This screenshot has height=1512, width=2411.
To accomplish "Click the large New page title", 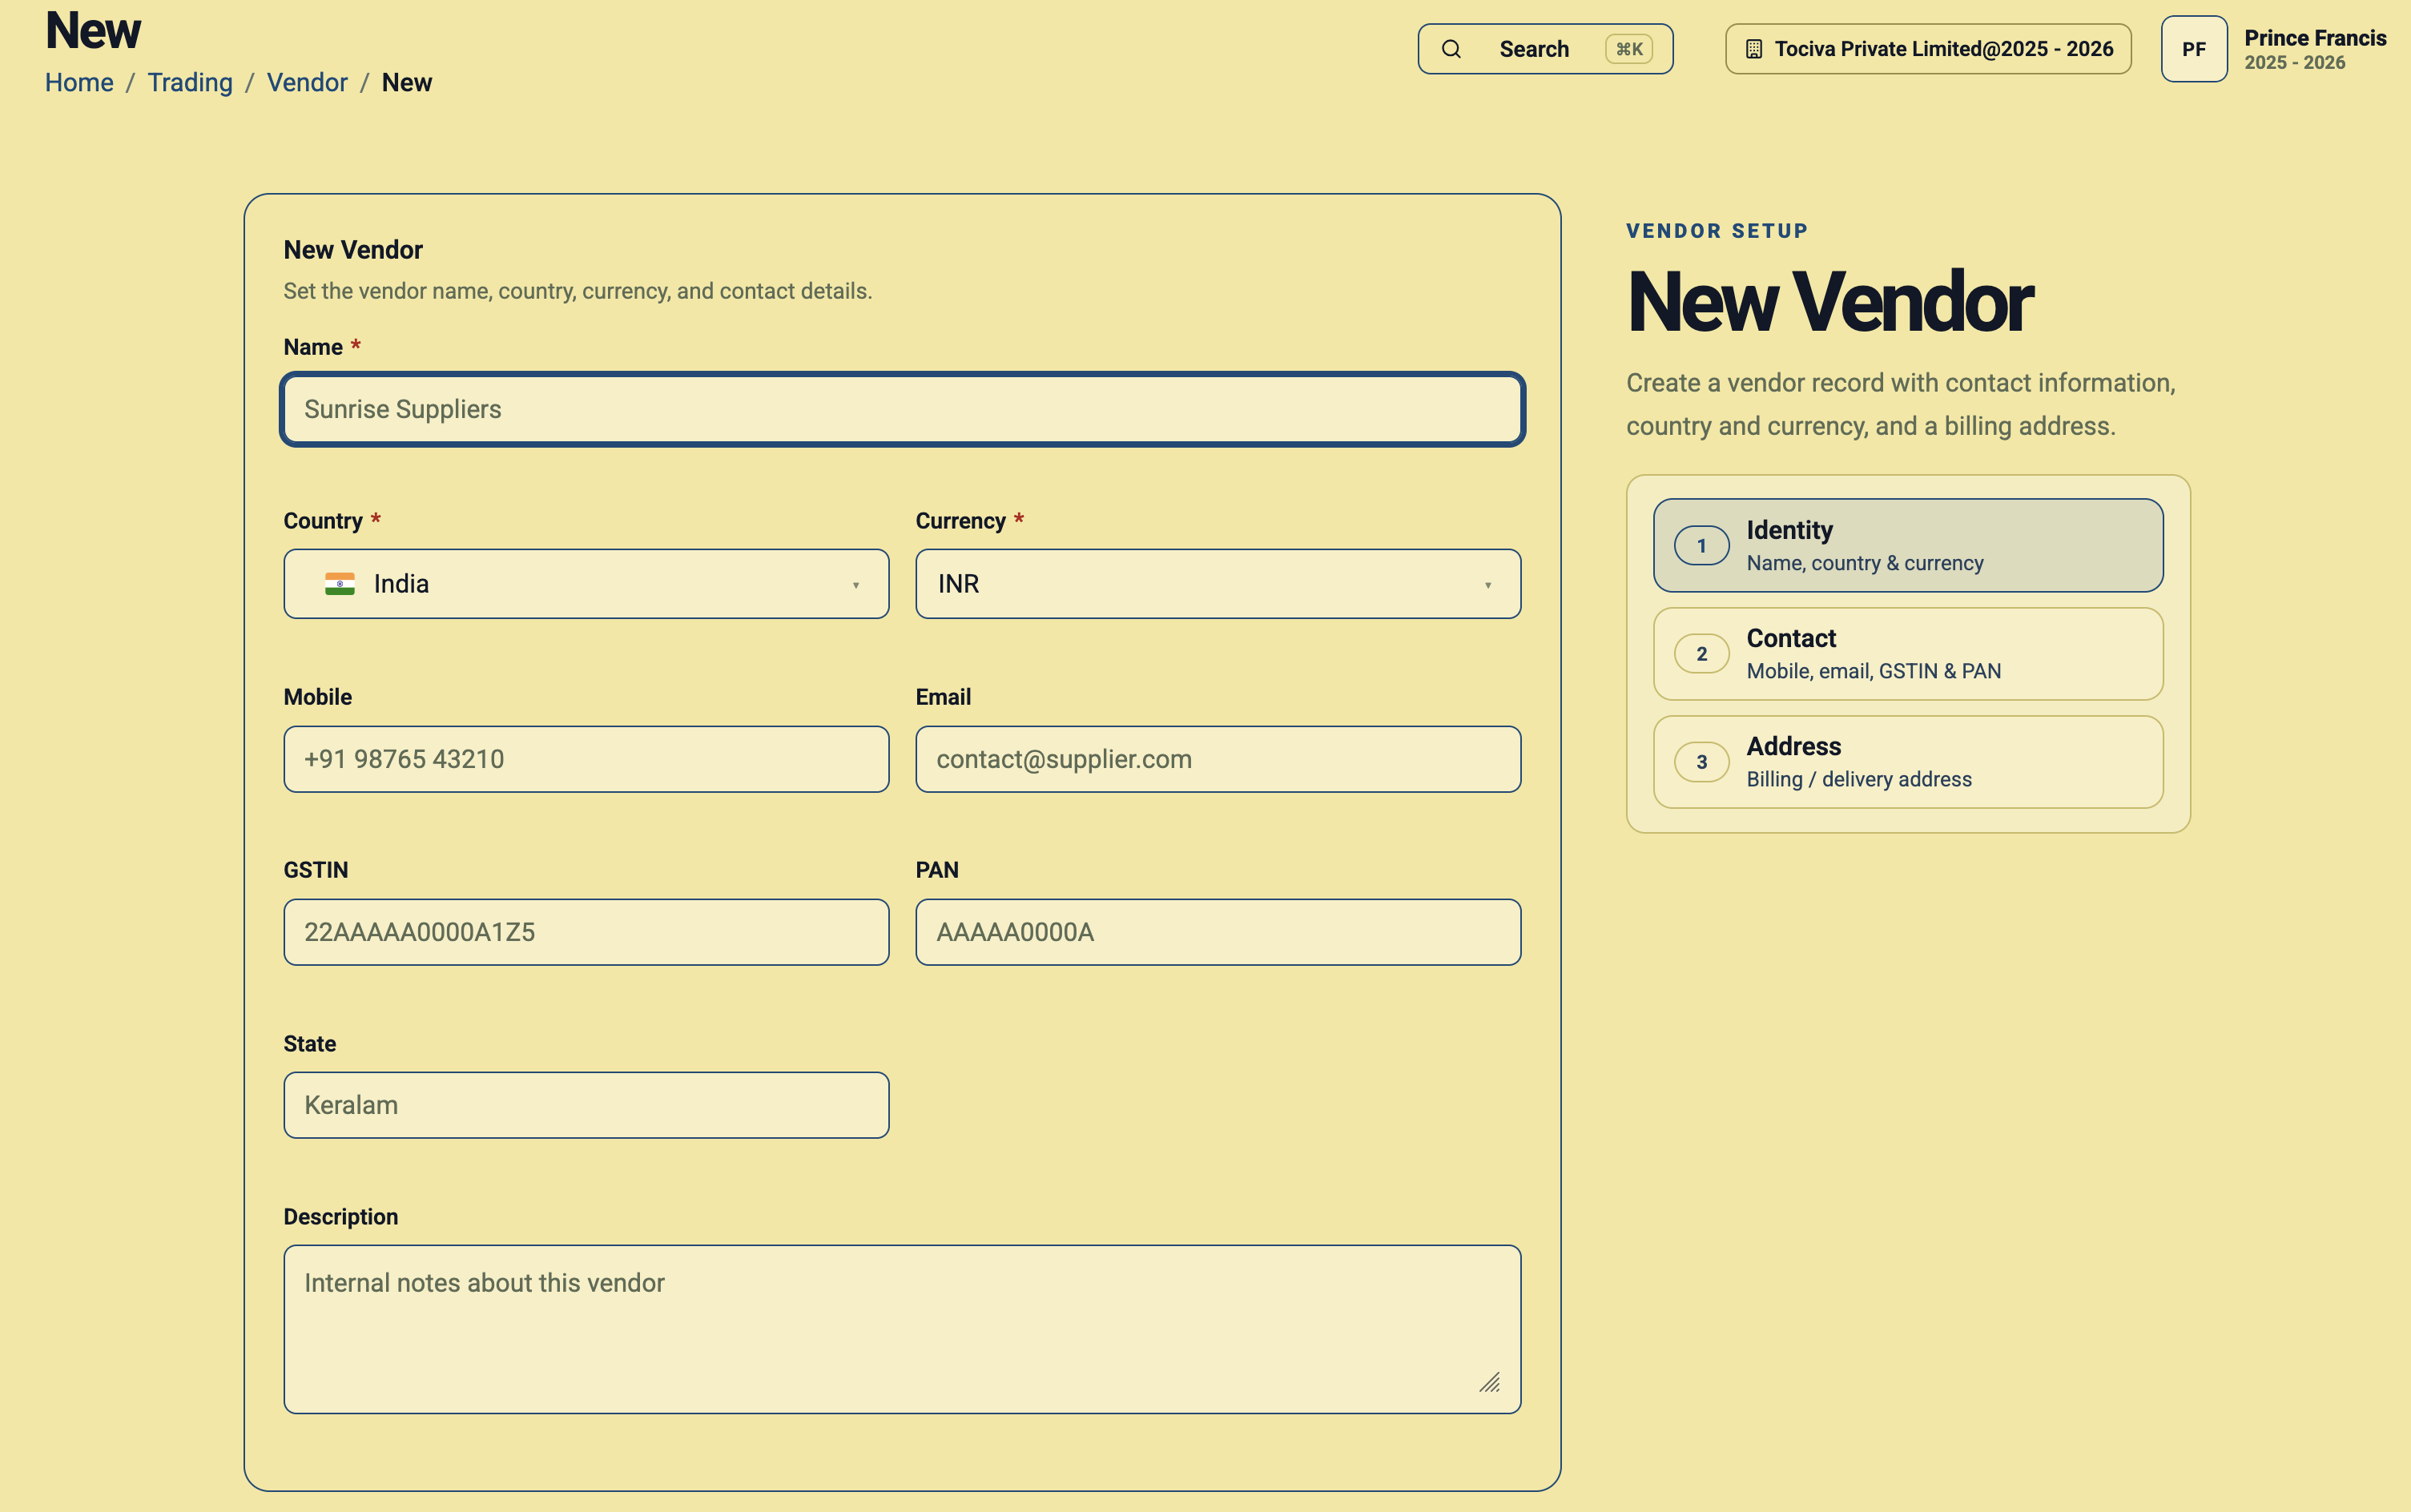I will (x=93, y=30).
